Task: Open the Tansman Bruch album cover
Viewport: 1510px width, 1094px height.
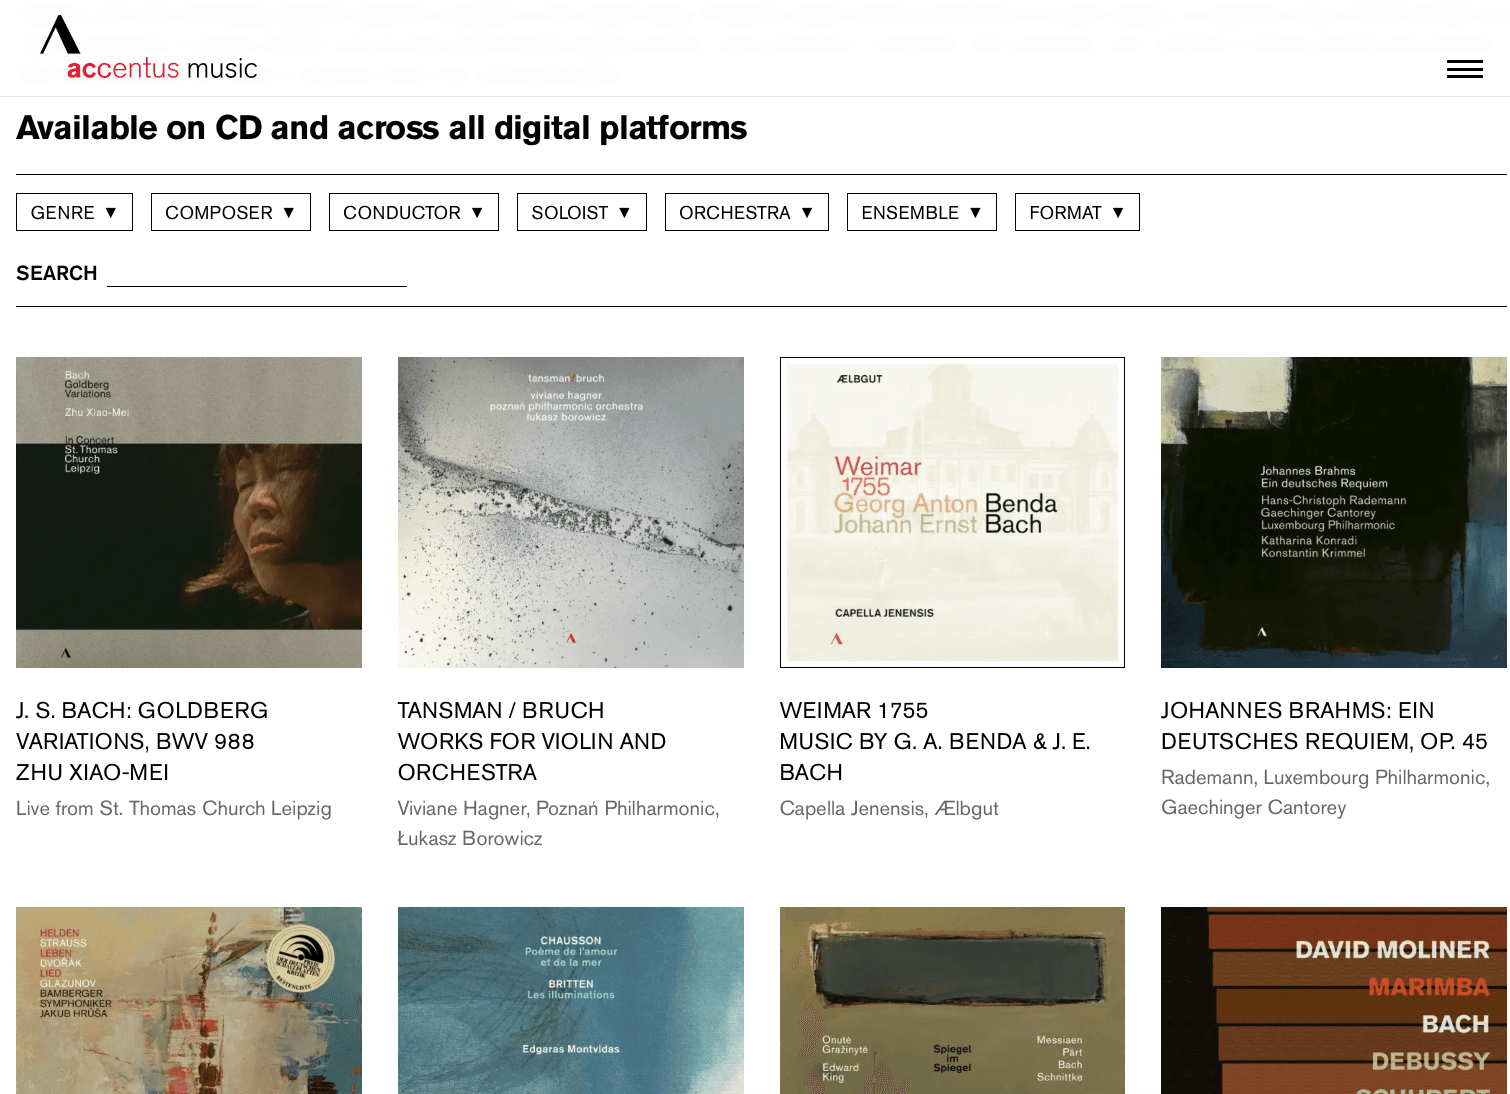Action: coord(571,512)
